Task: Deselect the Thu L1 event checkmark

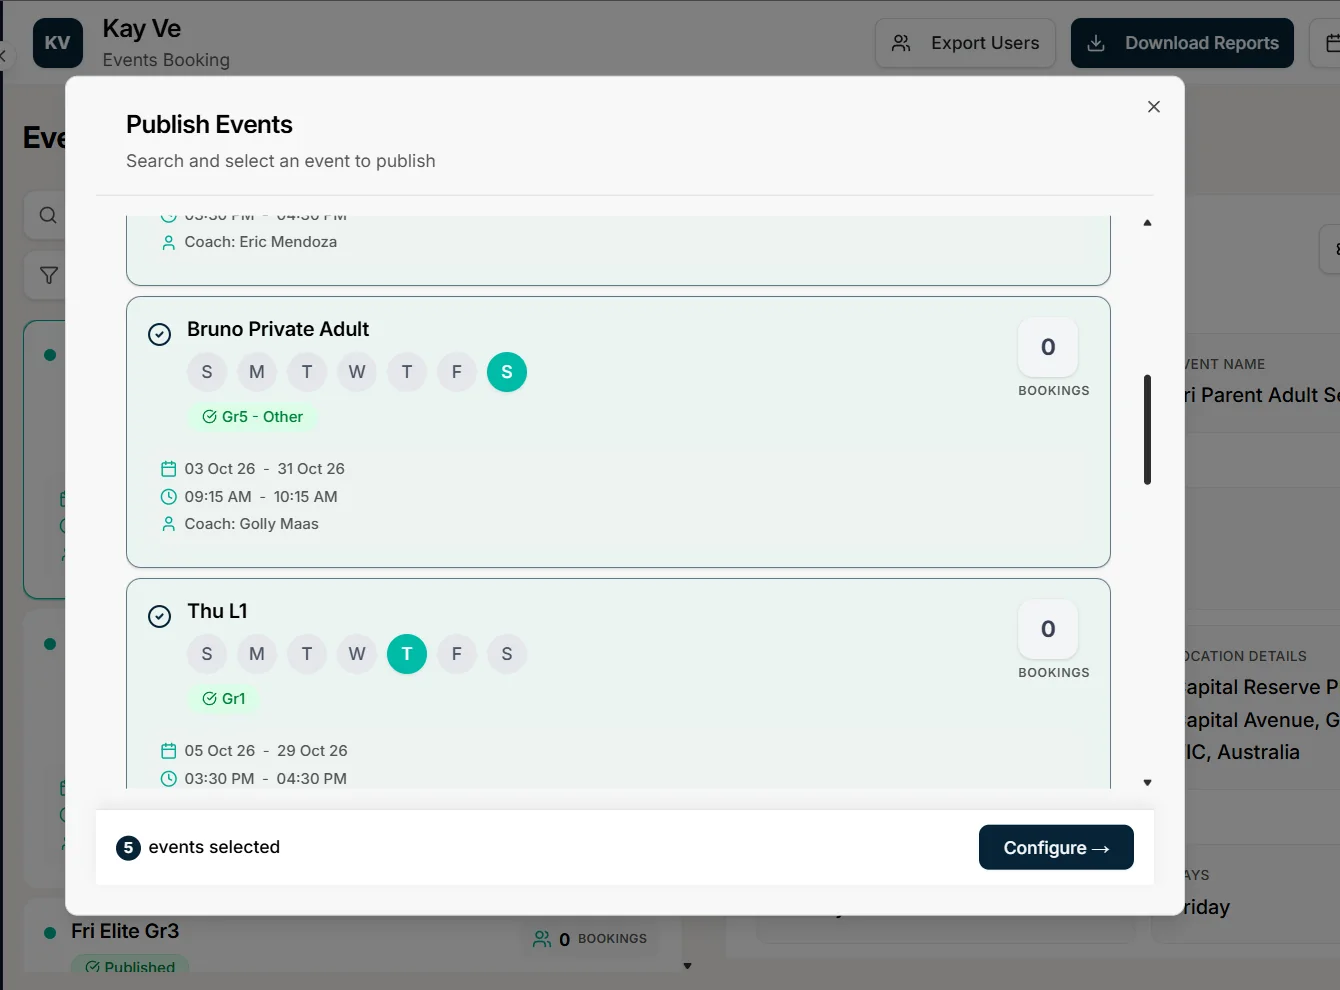Action: coord(160,616)
